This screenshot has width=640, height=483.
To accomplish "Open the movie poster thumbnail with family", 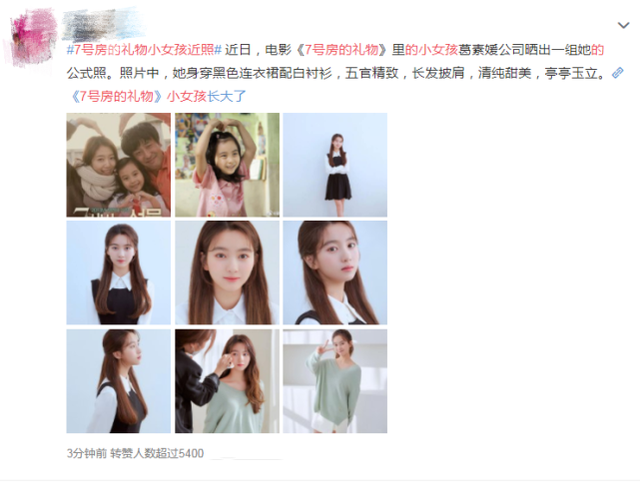I will 119,165.
